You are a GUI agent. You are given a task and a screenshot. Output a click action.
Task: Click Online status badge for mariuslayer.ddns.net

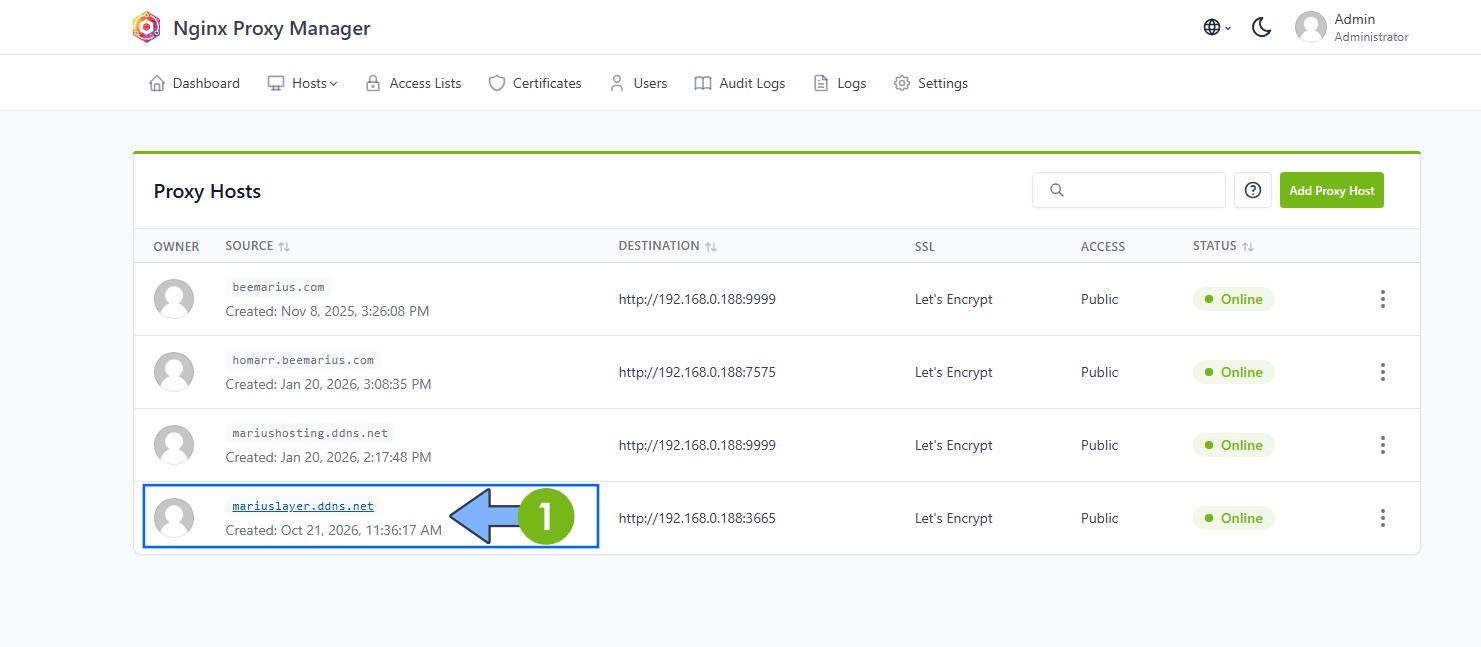coord(1234,518)
